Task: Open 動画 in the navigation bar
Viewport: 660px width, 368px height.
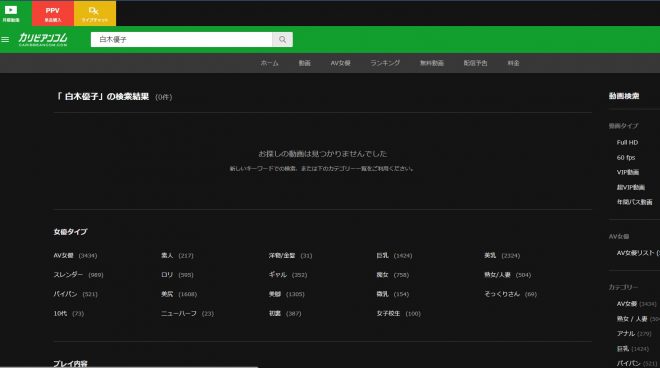Action: pos(305,63)
